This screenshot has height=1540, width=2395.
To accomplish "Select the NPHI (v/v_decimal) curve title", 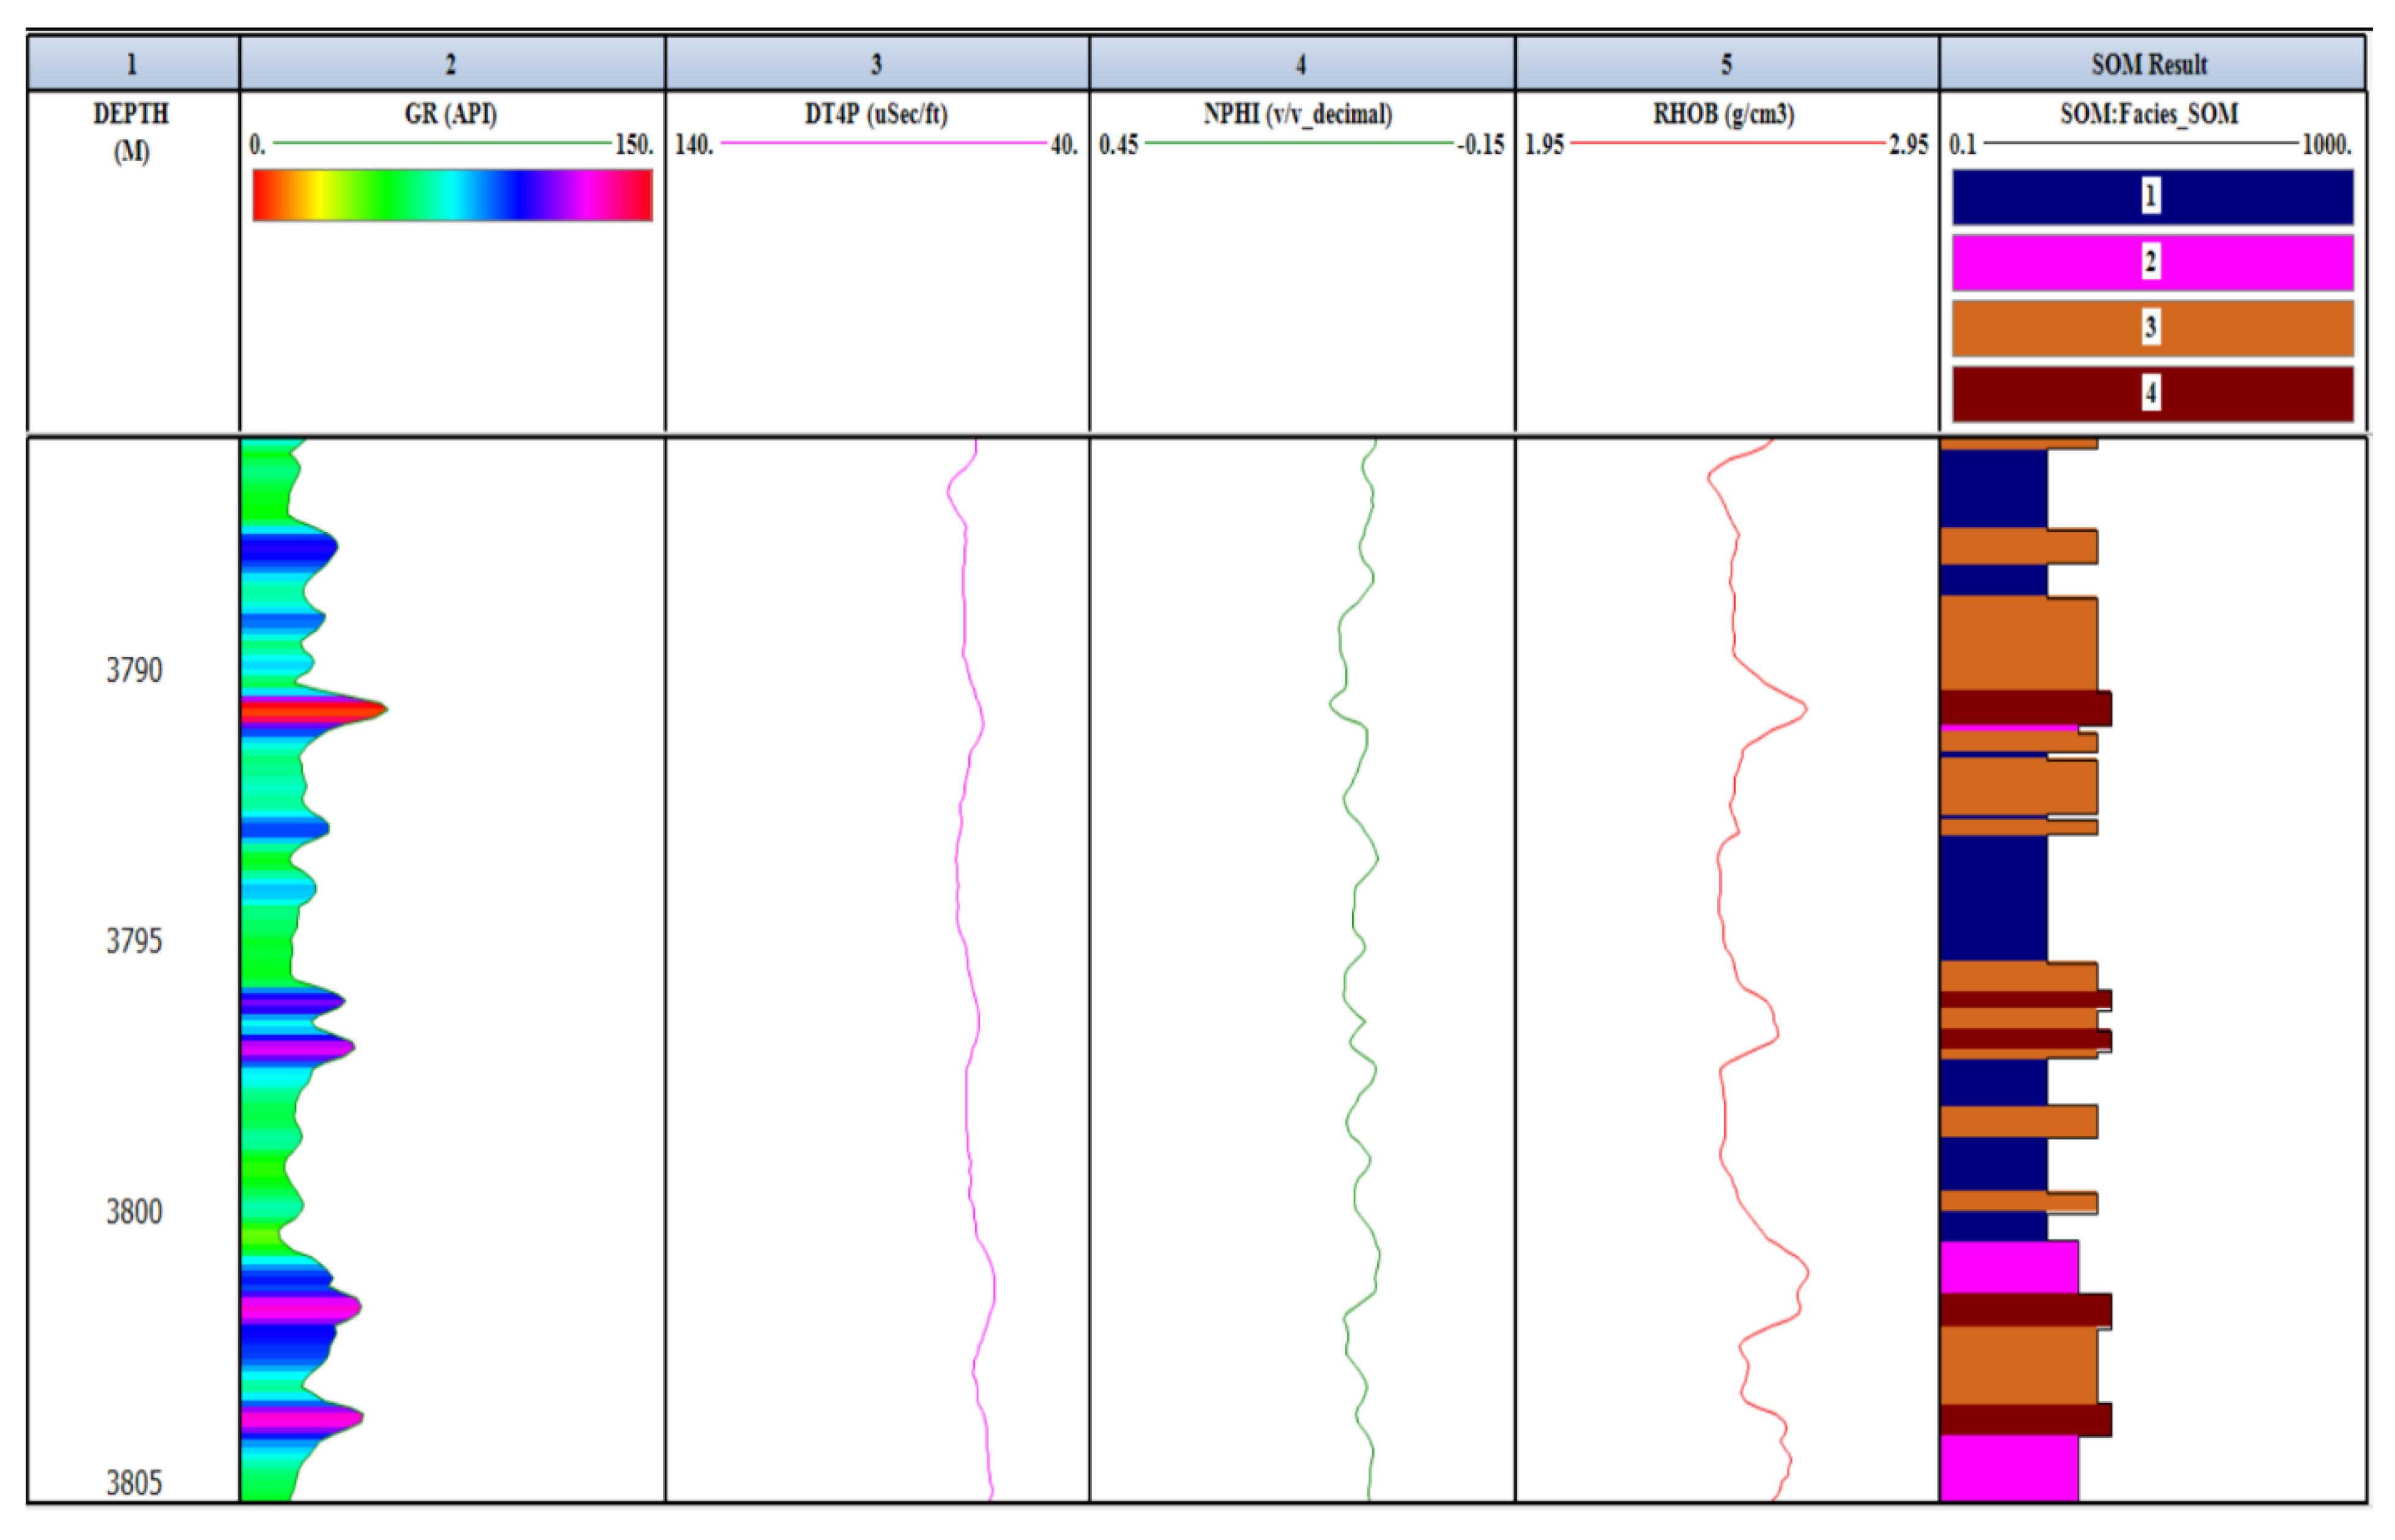I will [x=1298, y=114].
